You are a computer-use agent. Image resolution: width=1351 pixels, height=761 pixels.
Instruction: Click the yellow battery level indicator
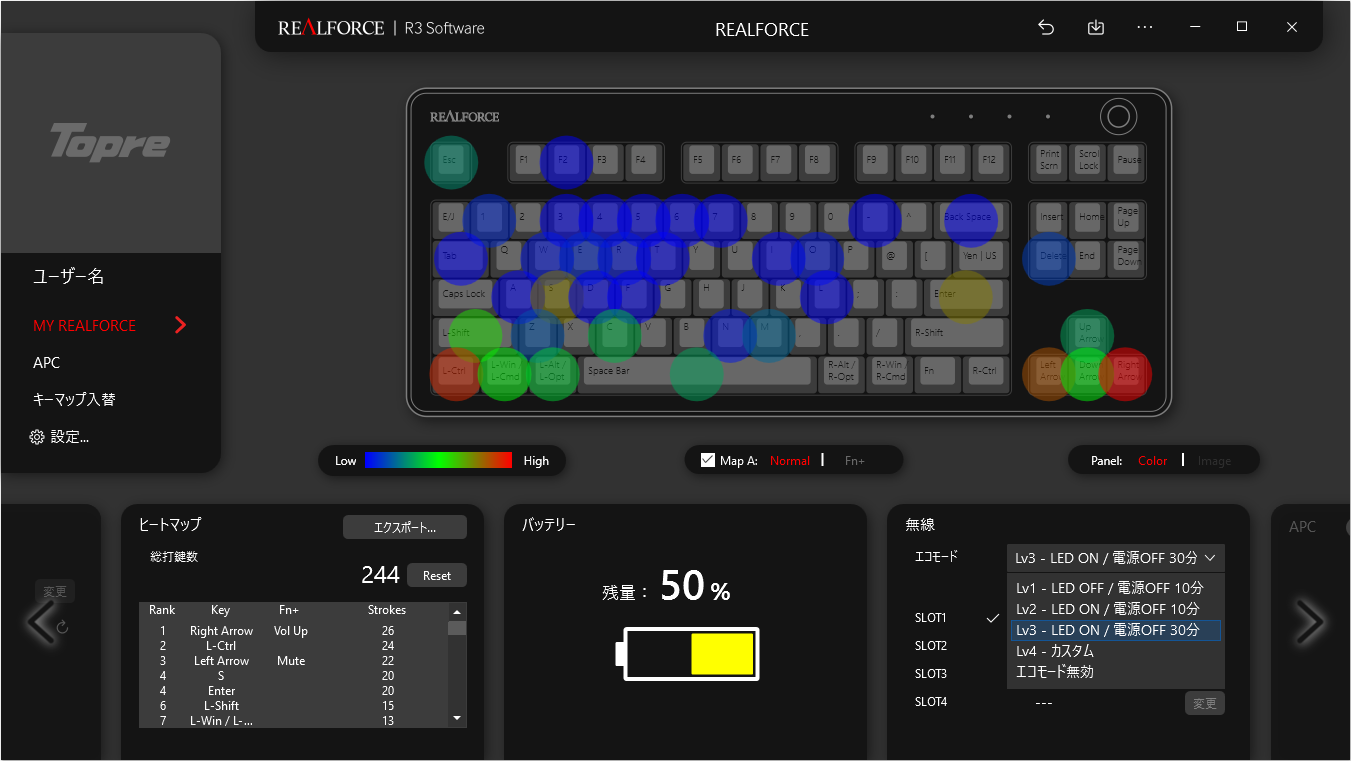(x=722, y=654)
